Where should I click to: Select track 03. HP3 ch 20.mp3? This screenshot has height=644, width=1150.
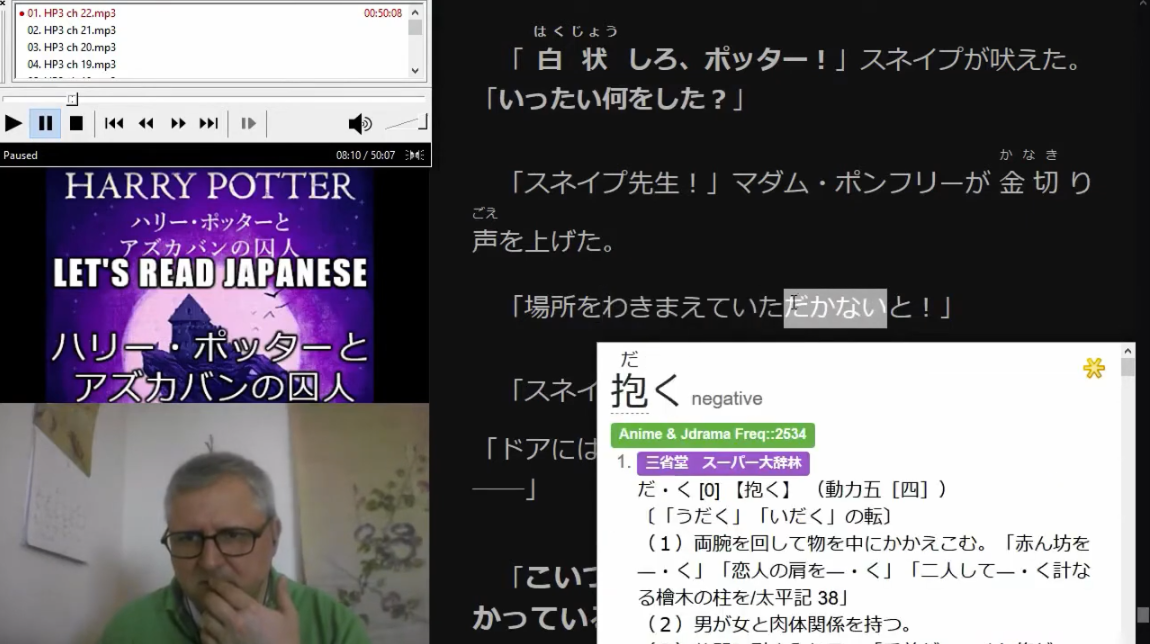pyautogui.click(x=71, y=47)
